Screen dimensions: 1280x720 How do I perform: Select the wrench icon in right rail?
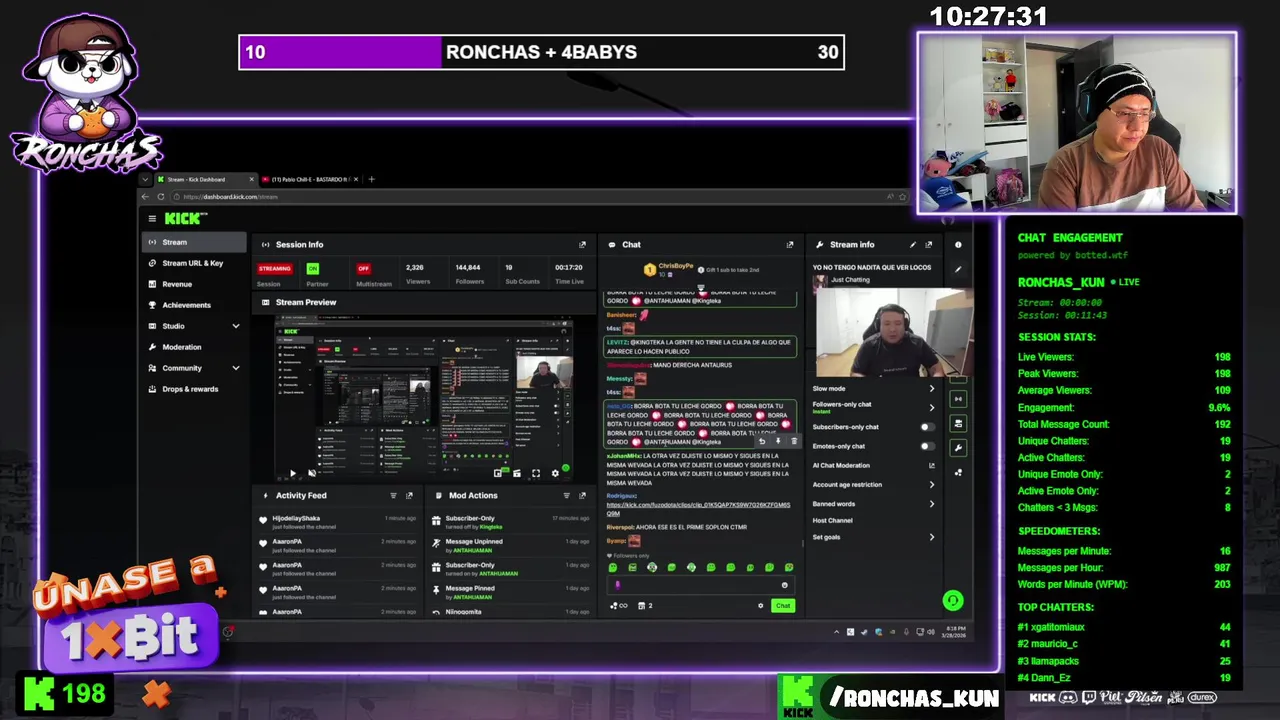958,447
